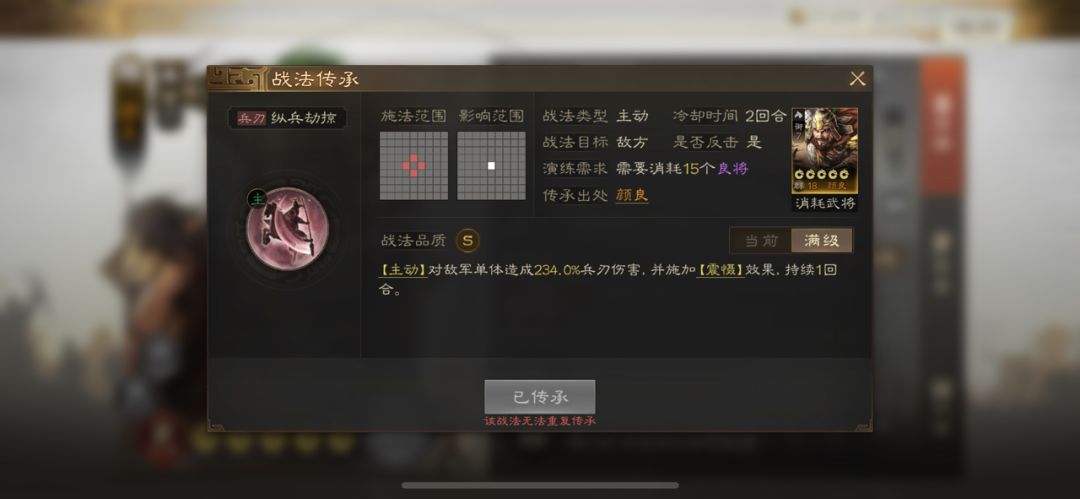
Task: Tap the ornate emblem beside 战法传承 title
Action: 237,79
